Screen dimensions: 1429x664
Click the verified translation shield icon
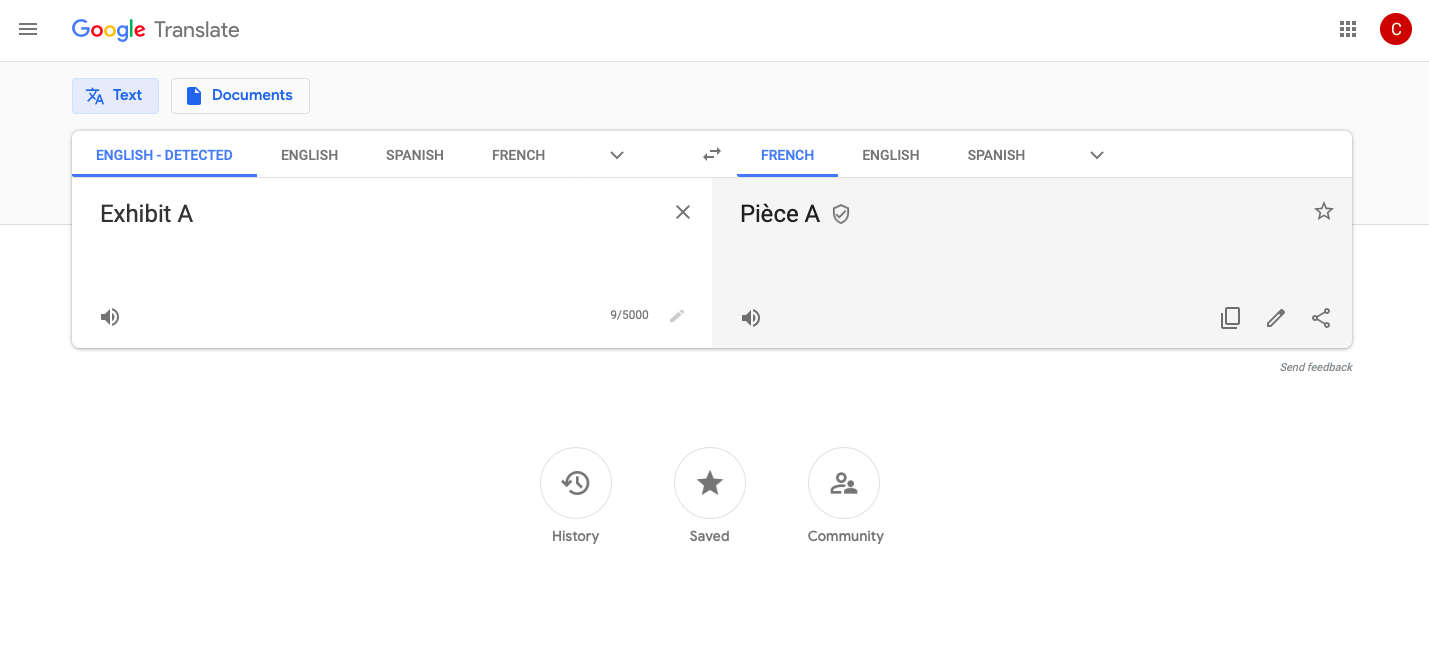pos(841,214)
